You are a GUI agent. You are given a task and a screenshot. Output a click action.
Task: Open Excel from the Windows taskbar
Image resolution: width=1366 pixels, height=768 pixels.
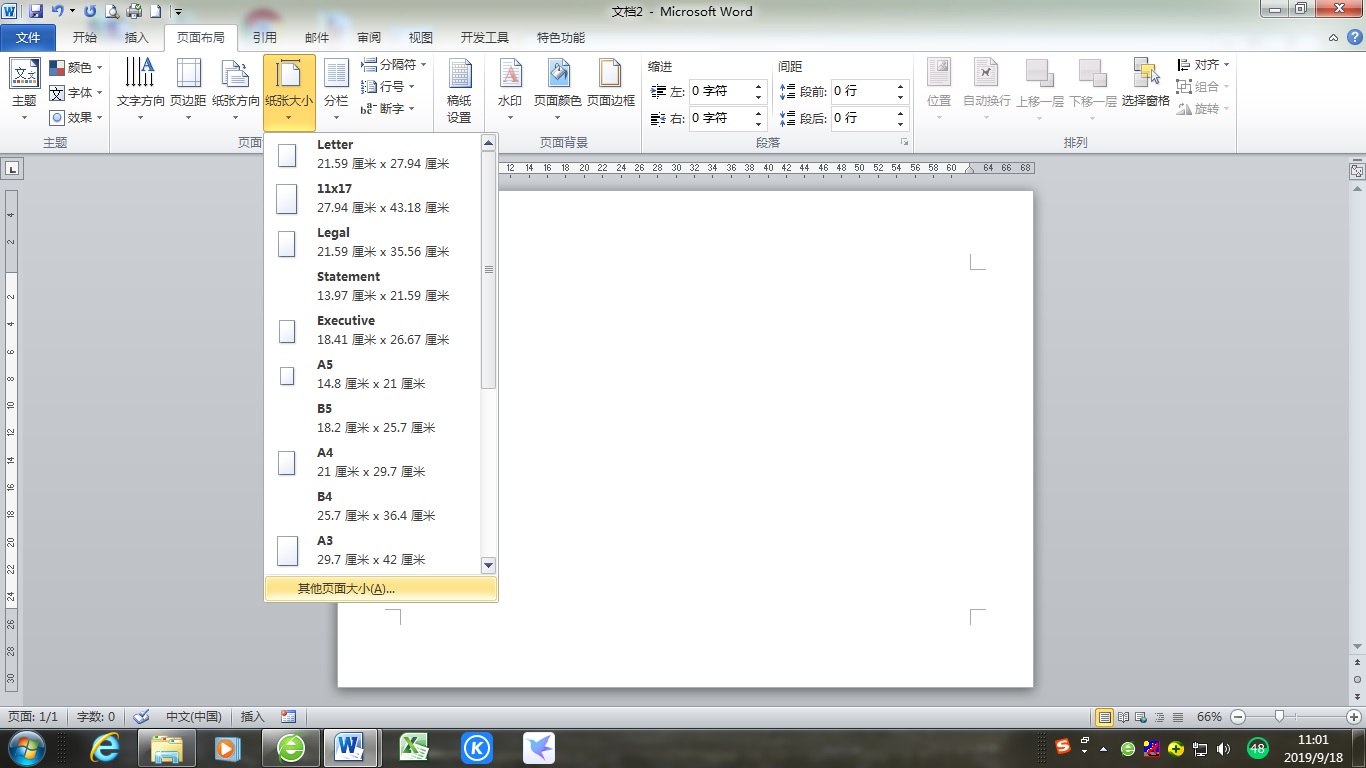(414, 747)
